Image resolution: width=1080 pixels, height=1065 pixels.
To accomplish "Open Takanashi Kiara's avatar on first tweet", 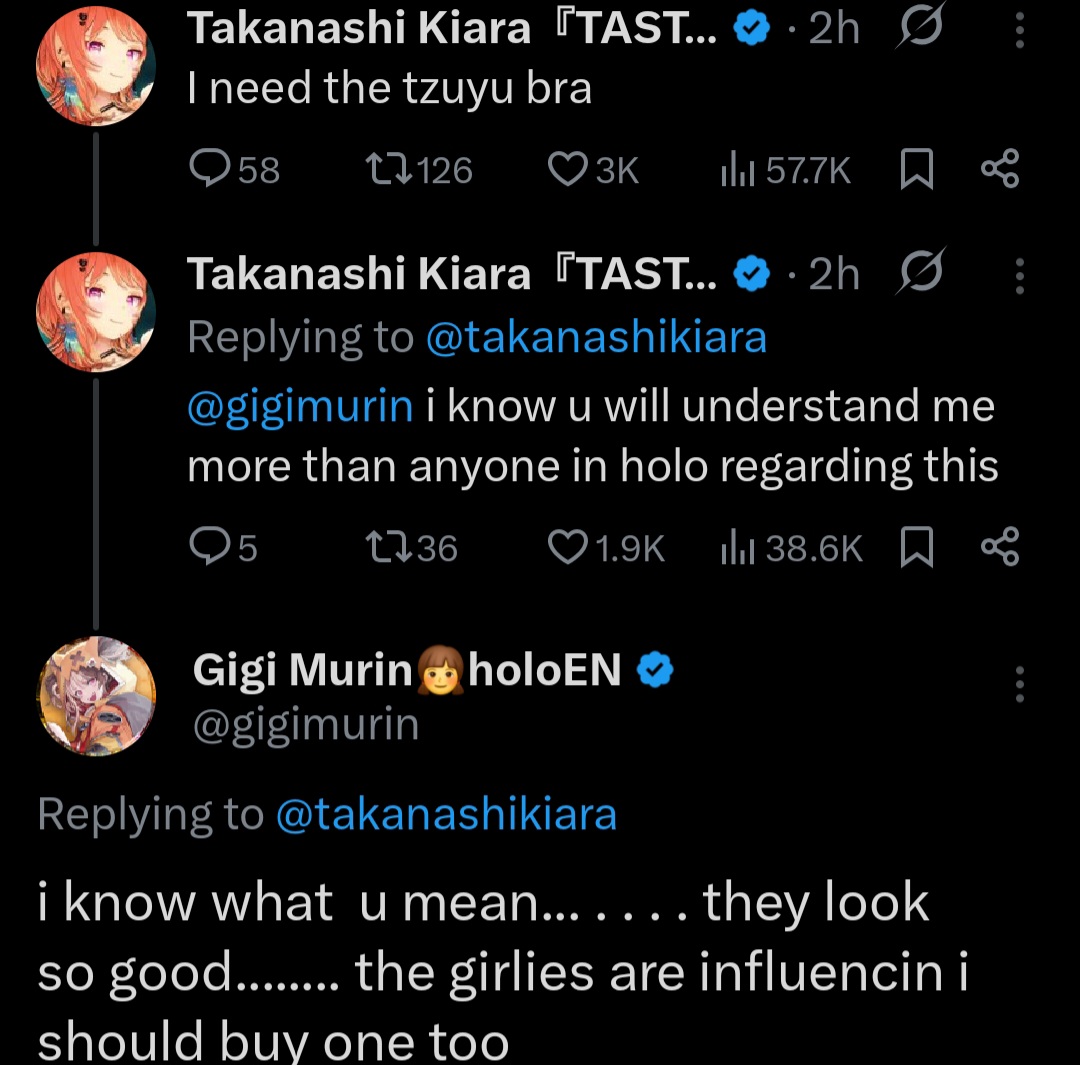I will [x=96, y=67].
